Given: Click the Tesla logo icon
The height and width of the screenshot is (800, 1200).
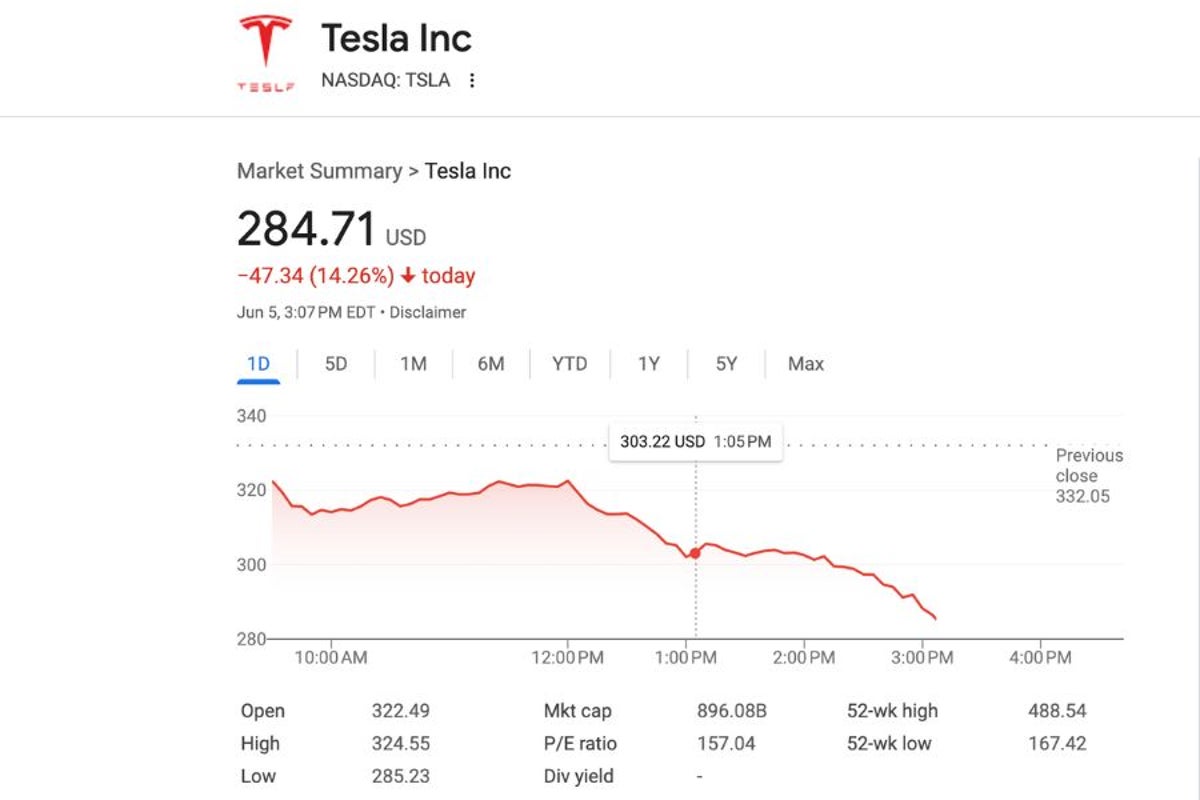Looking at the screenshot, I should [265, 40].
